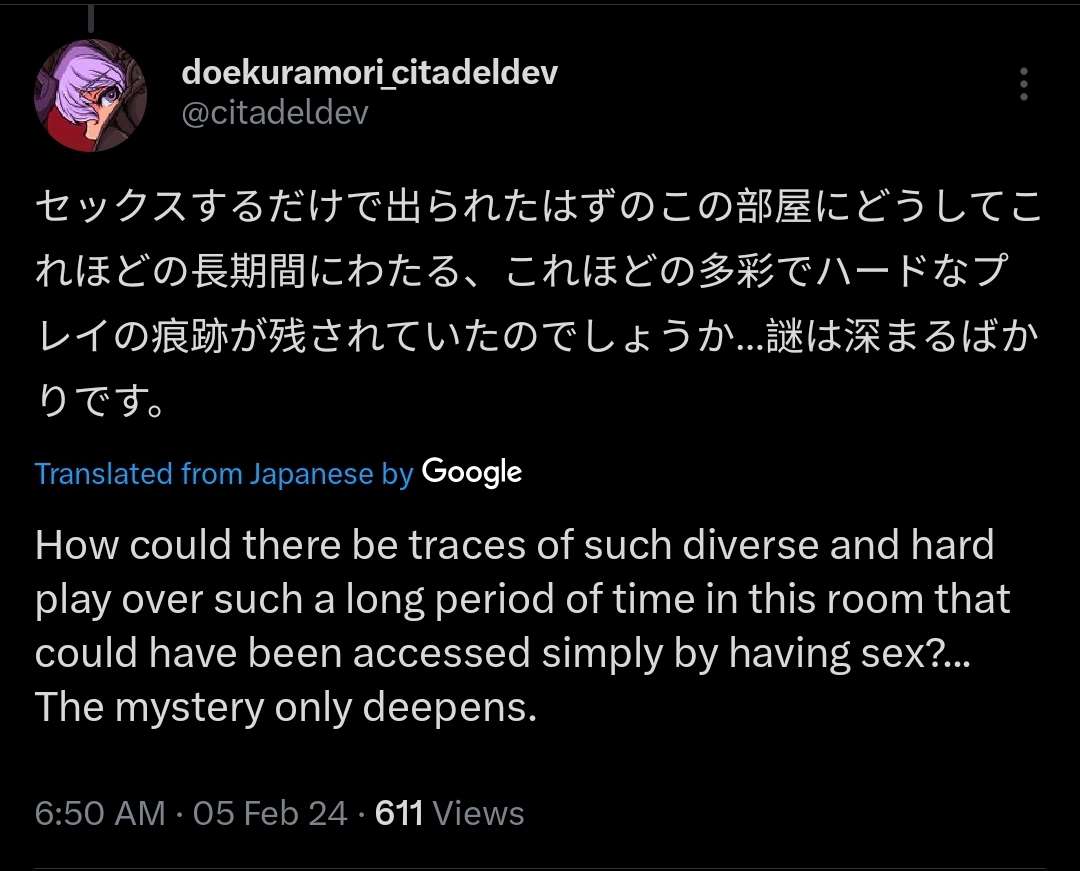Click the final Japanese line りです。
This screenshot has width=1080, height=871.
(x=100, y=401)
